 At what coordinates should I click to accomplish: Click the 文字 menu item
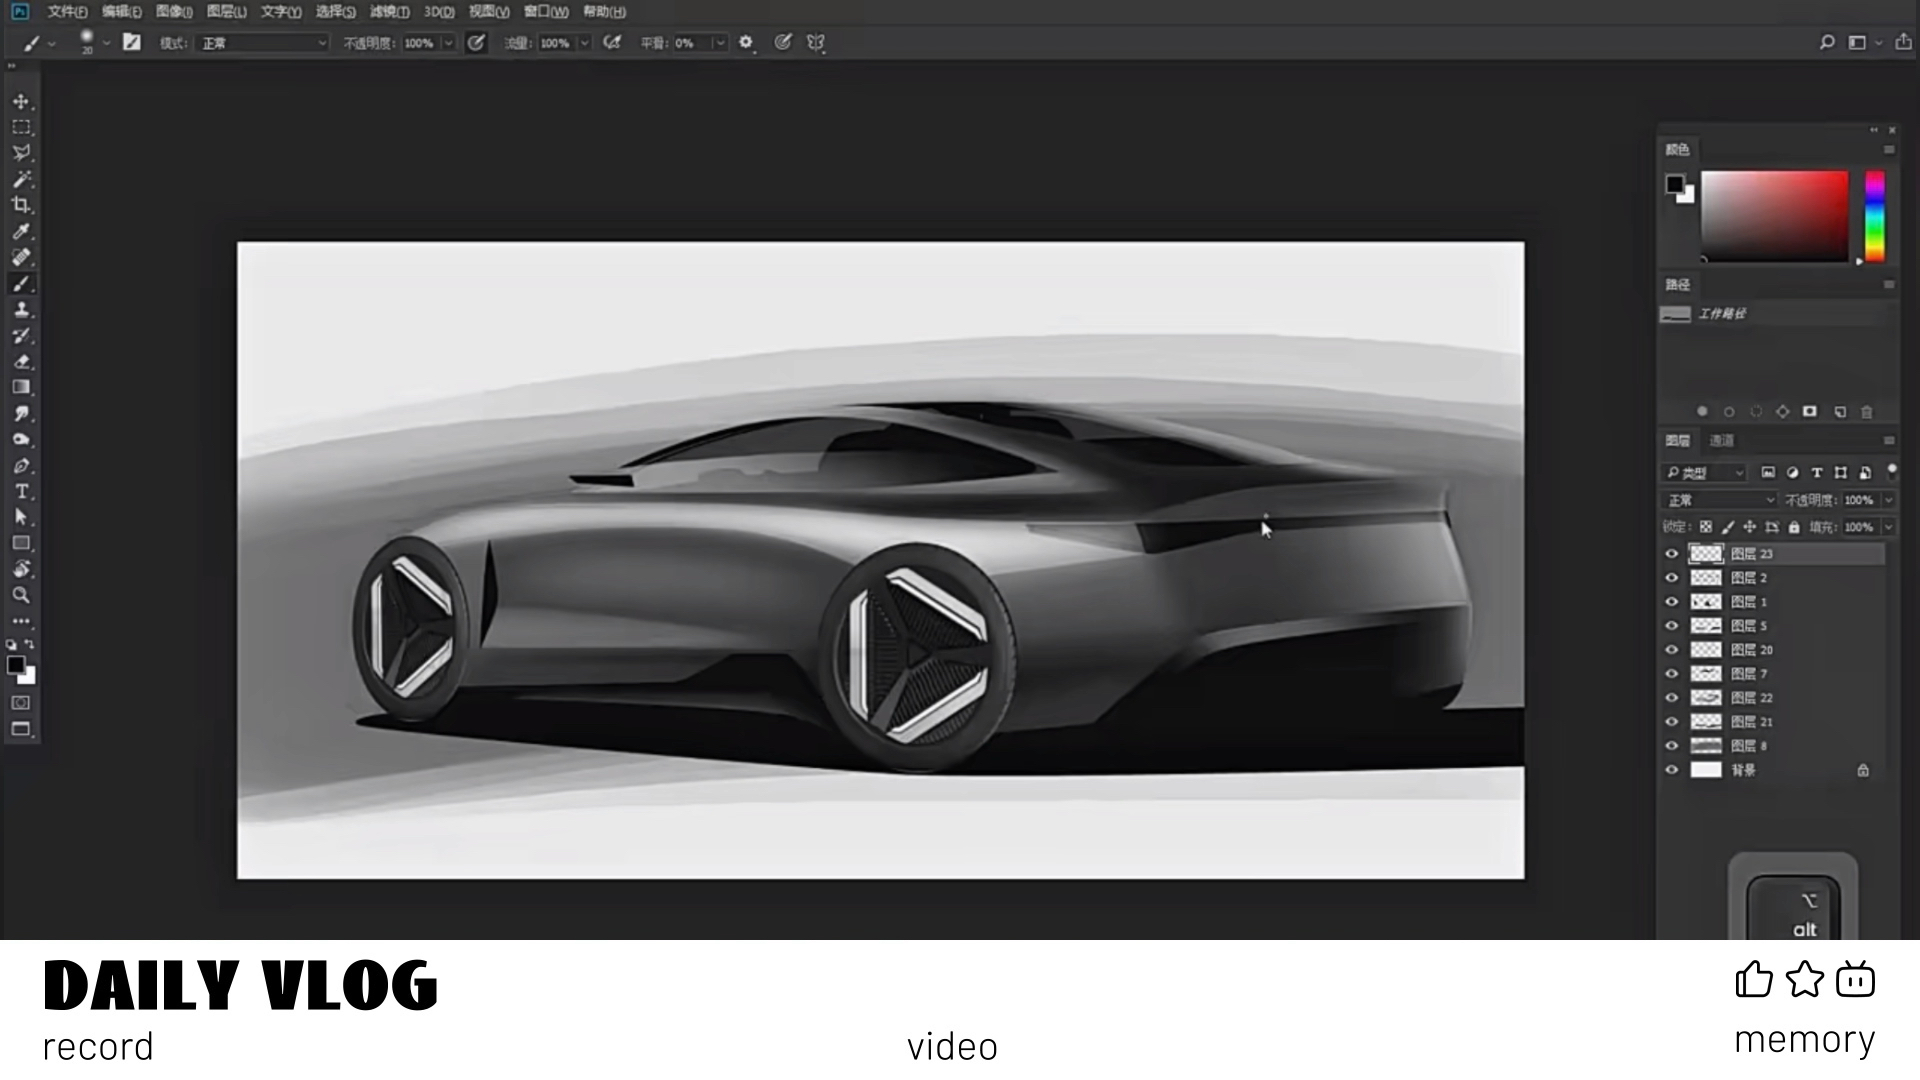[x=278, y=11]
